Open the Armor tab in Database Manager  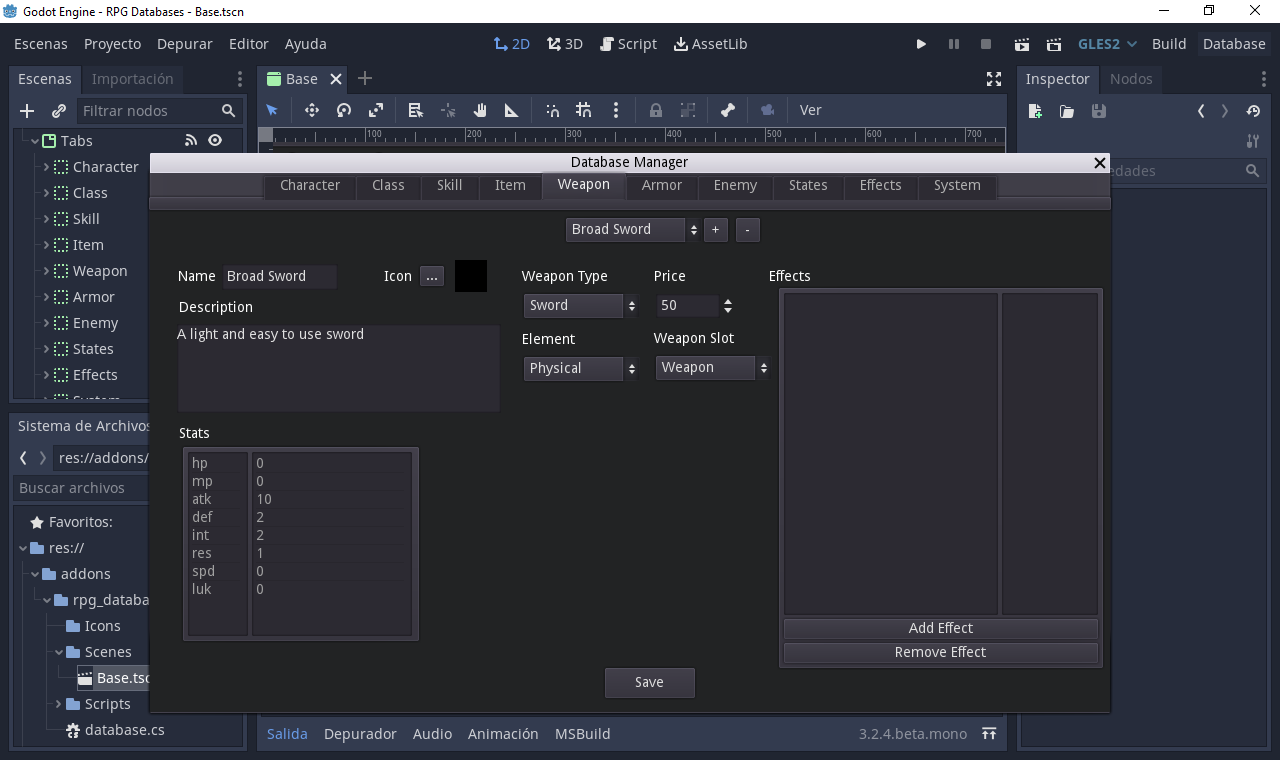pyautogui.click(x=662, y=186)
